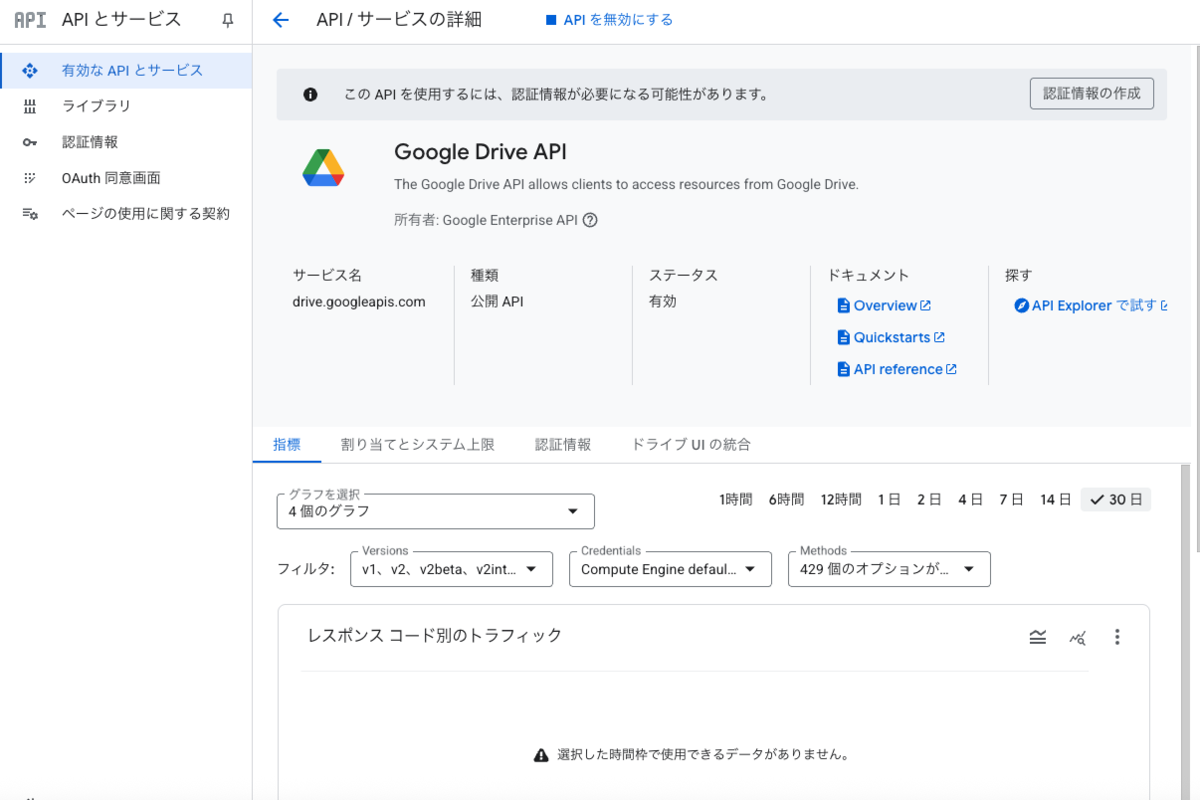The height and width of the screenshot is (800, 1200).
Task: Select the 2日 time range
Action: [x=929, y=500]
